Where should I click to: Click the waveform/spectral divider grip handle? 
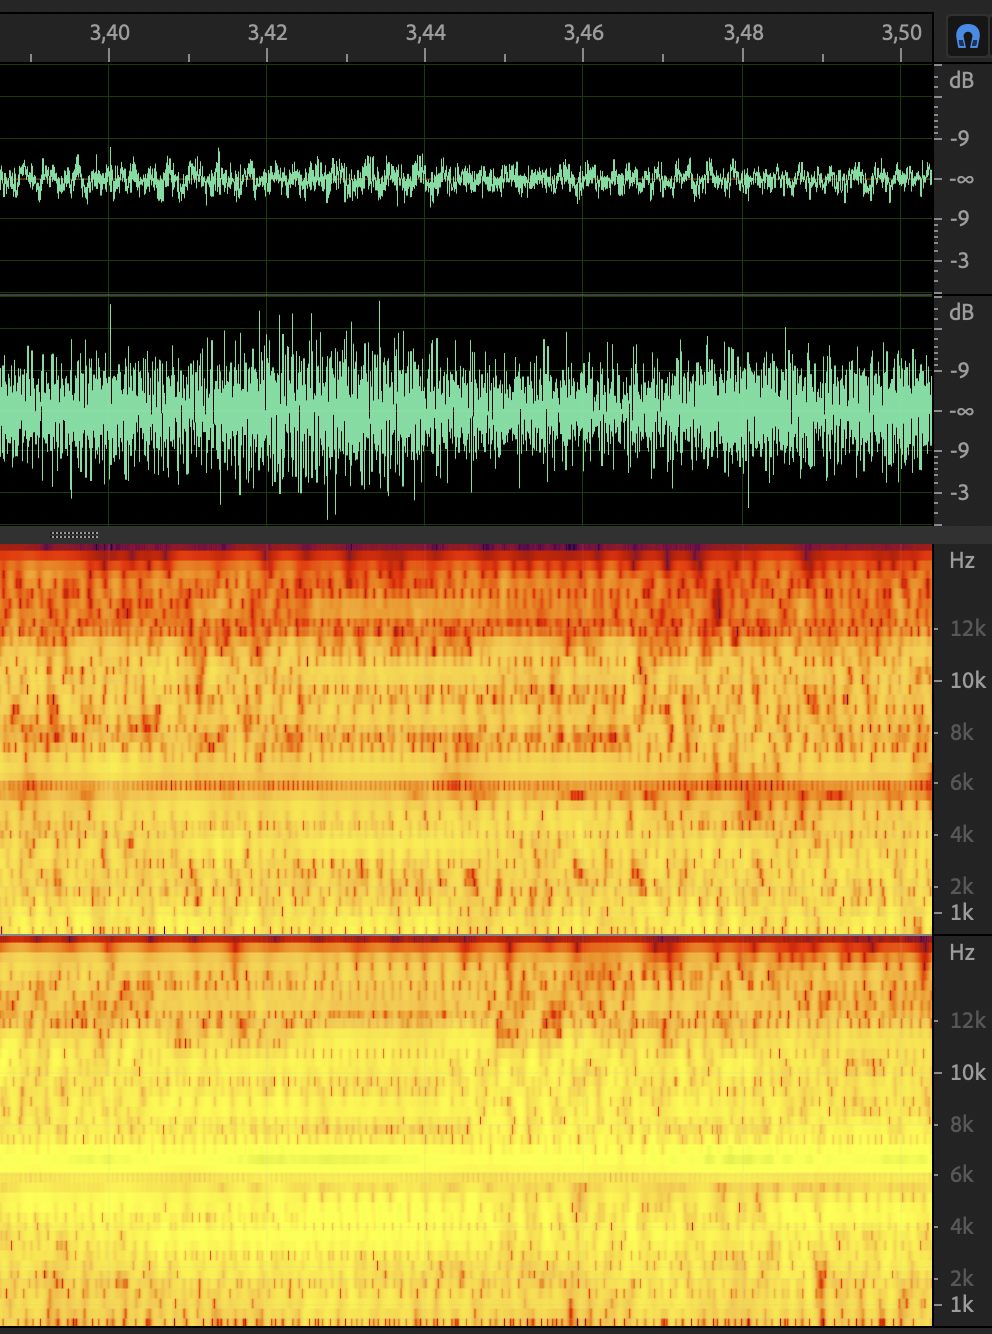pos(75,535)
